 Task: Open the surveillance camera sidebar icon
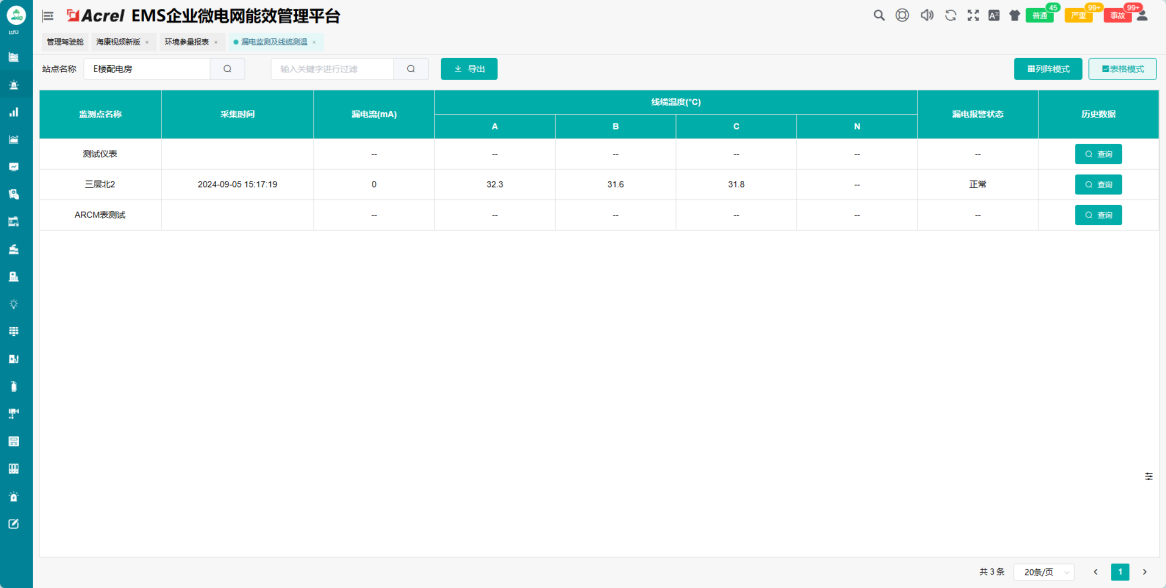13,414
